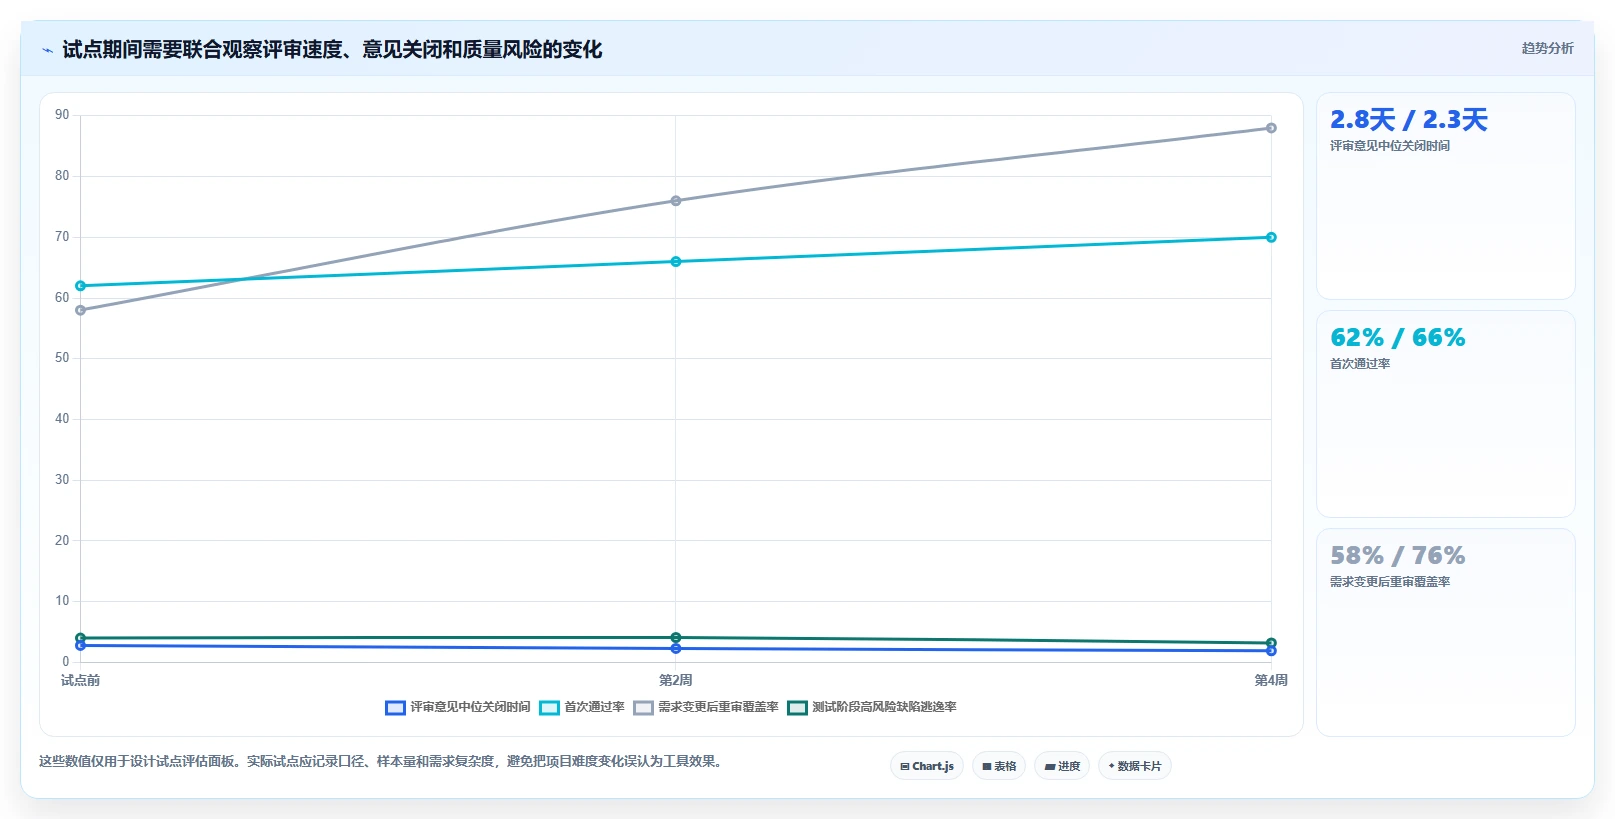The height and width of the screenshot is (819, 1615).
Task: Click the 趋势分析 label in the header
Action: pyautogui.click(x=1547, y=48)
